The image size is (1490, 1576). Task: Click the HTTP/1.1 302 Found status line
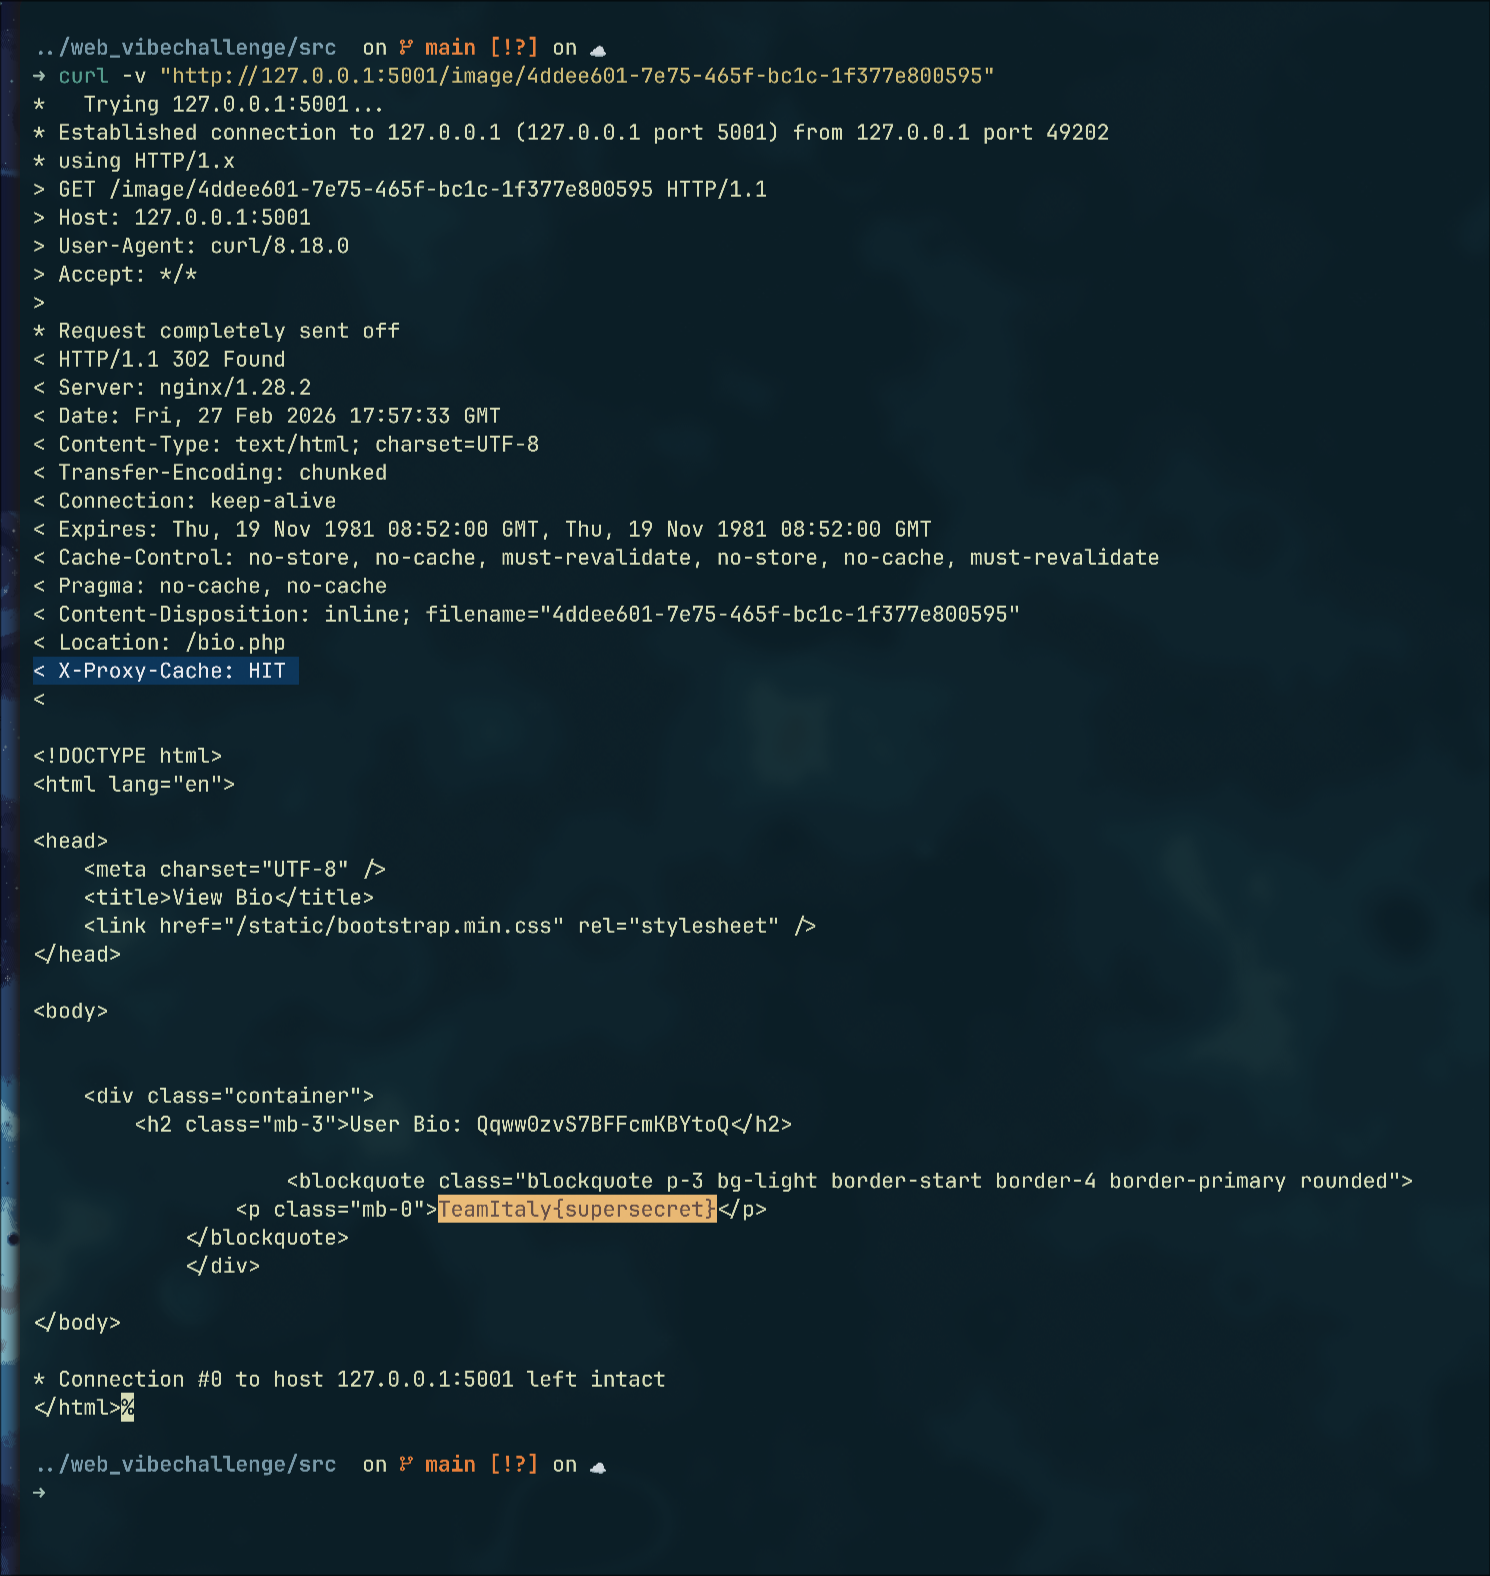coord(171,359)
